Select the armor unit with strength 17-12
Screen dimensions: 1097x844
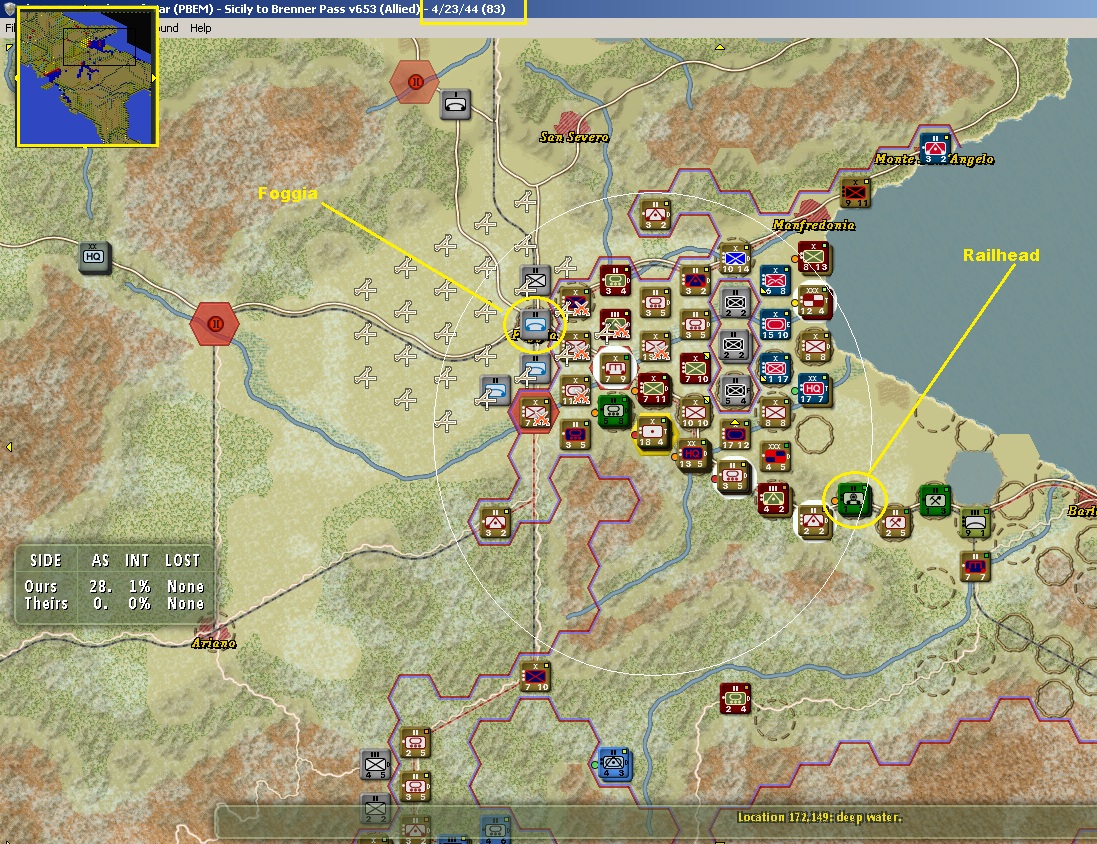(x=735, y=434)
